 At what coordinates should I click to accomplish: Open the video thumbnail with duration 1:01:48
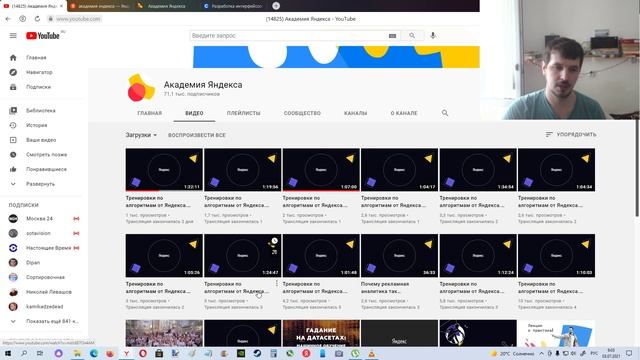(x=321, y=256)
